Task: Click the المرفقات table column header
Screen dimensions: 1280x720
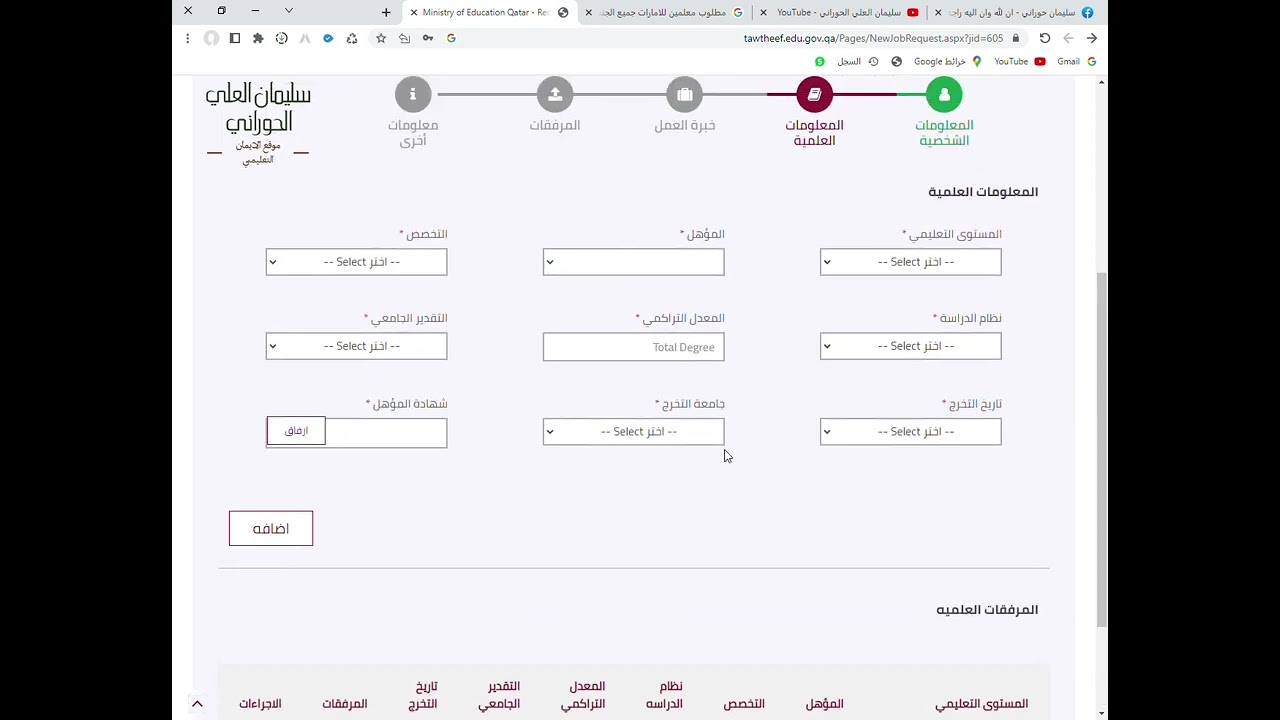Action: point(345,704)
